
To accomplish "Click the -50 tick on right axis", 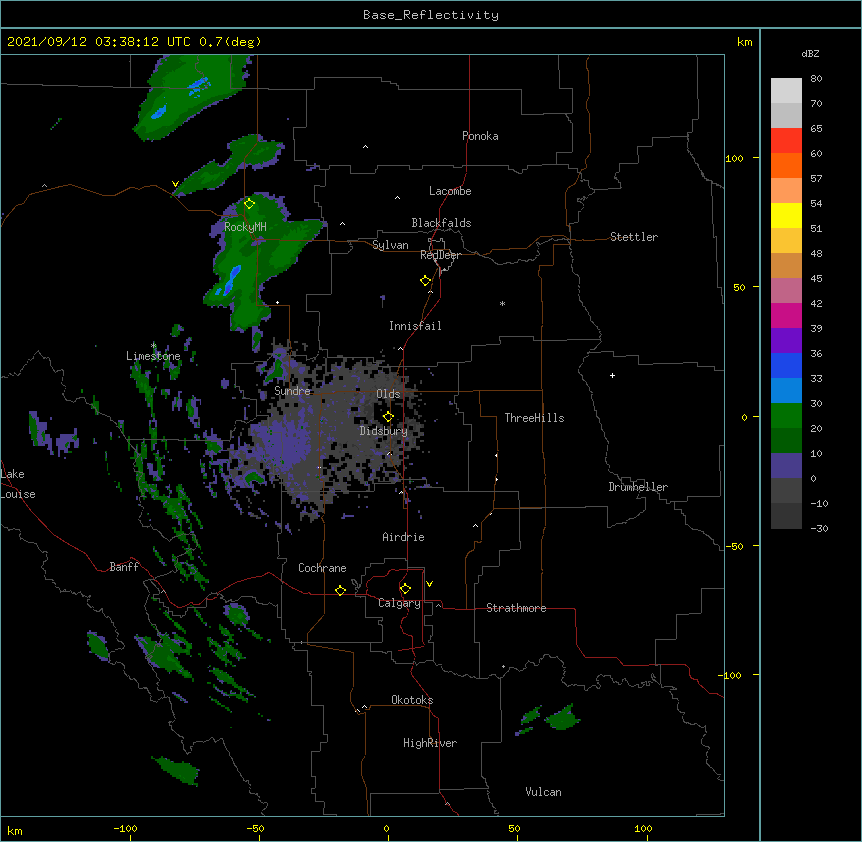I will [x=734, y=546].
